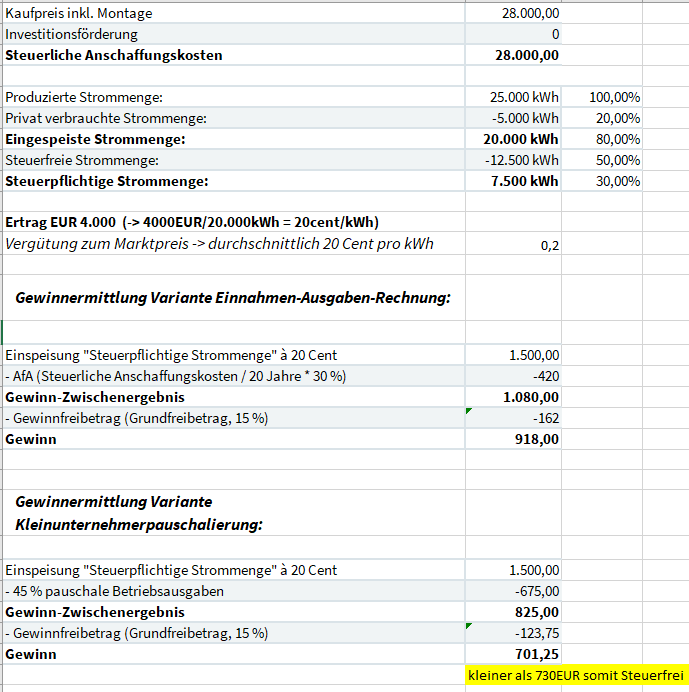Screen dimensions: 689x692
Task: Select the 20,00% percentage cell
Action: pos(602,118)
